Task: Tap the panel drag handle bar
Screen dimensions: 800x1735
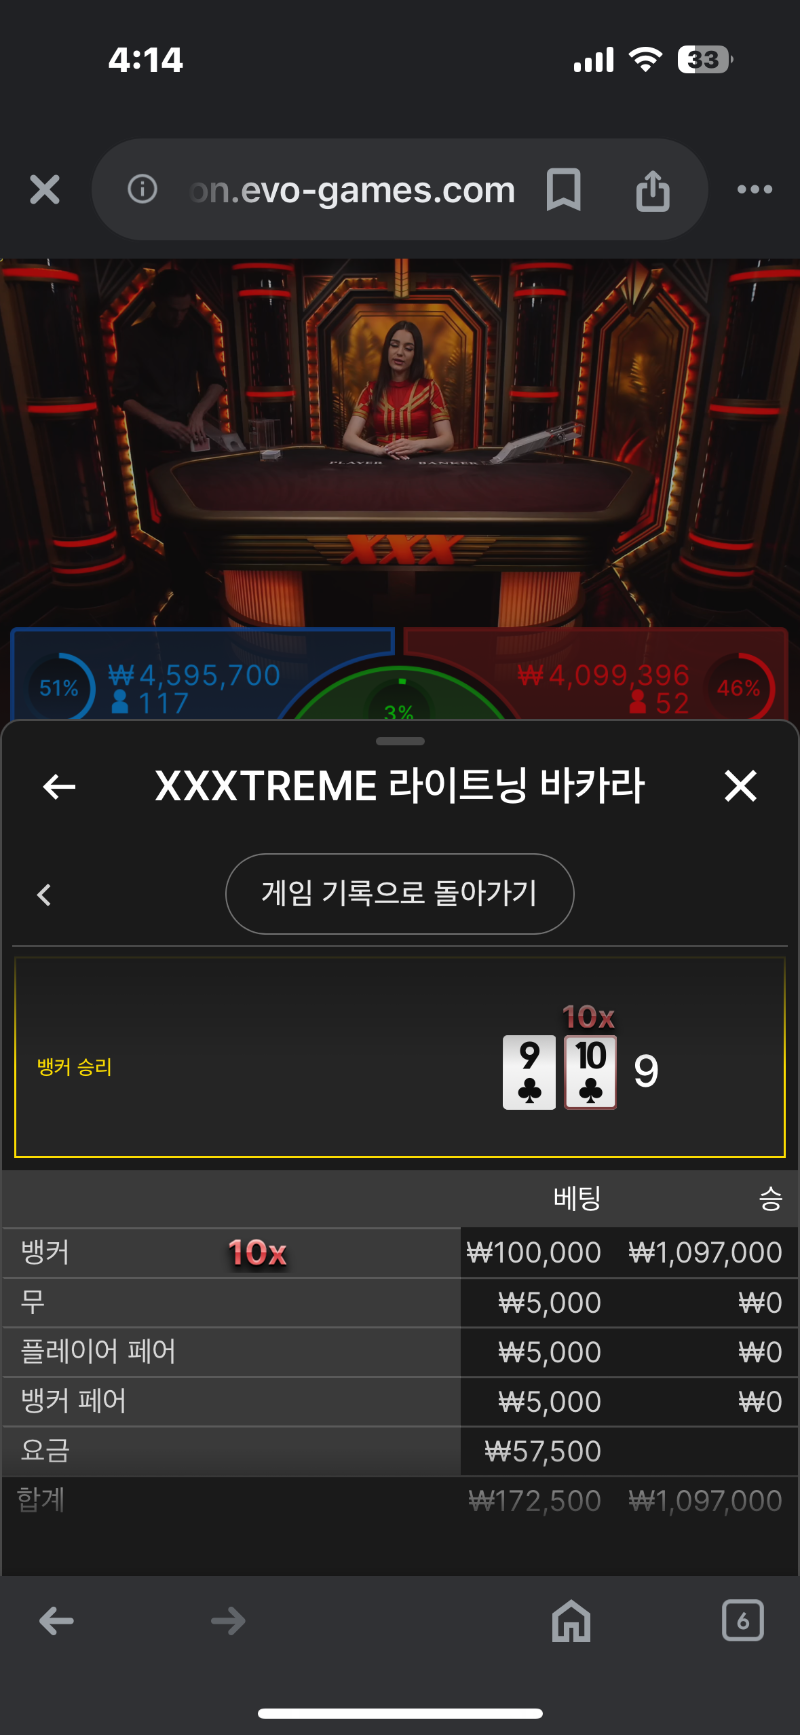Action: click(x=400, y=741)
